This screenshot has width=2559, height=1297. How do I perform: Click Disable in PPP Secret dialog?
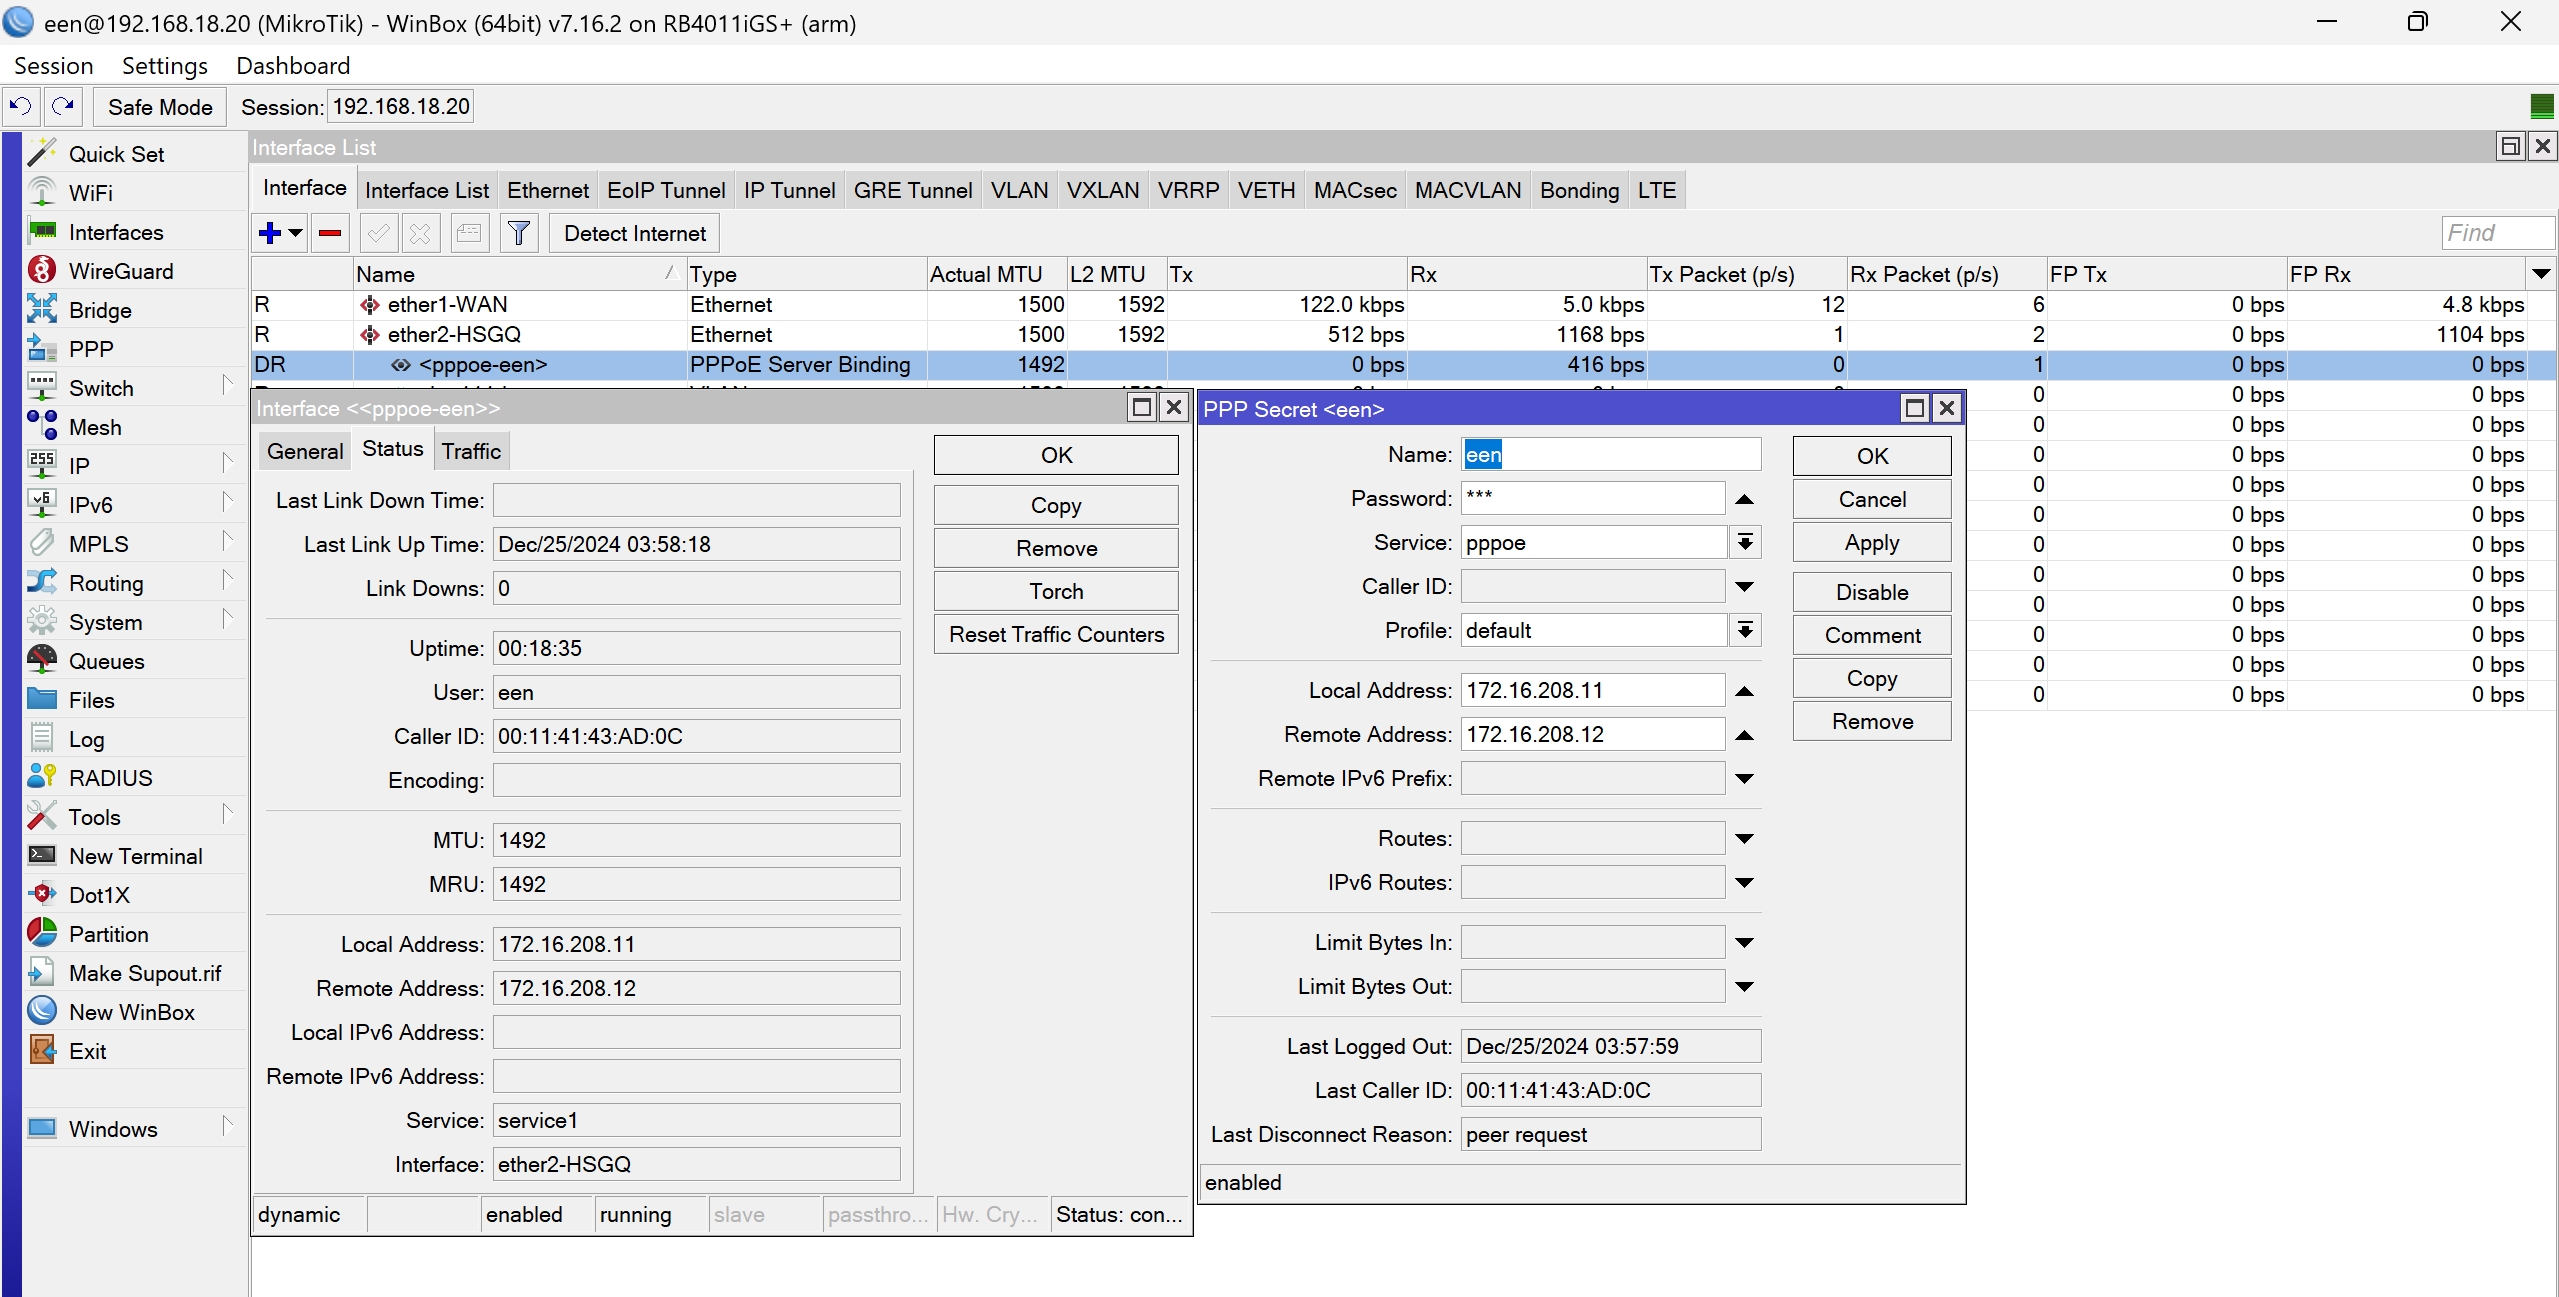click(x=1871, y=592)
